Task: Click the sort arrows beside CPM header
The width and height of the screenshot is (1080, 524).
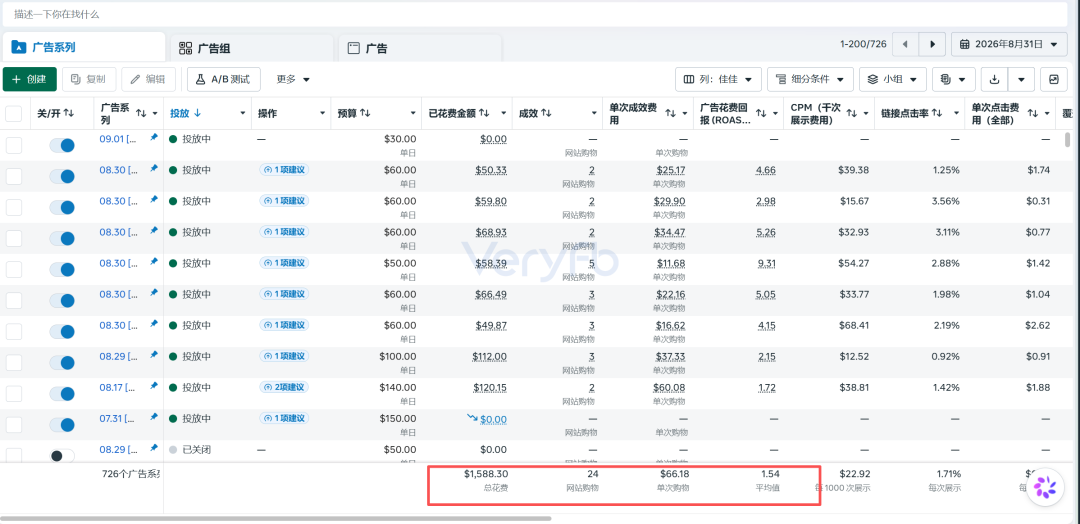Action: pyautogui.click(x=851, y=113)
